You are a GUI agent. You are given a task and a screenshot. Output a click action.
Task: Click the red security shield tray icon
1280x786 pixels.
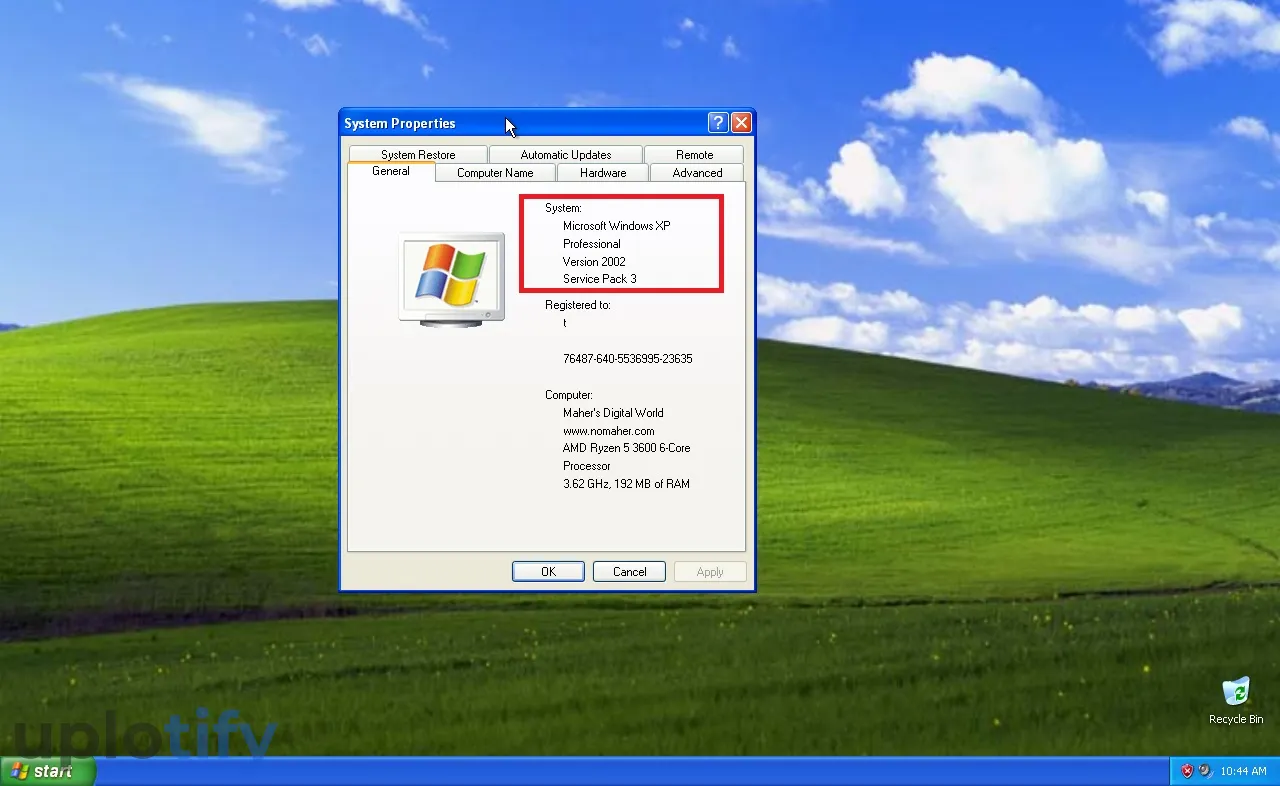tap(1187, 771)
